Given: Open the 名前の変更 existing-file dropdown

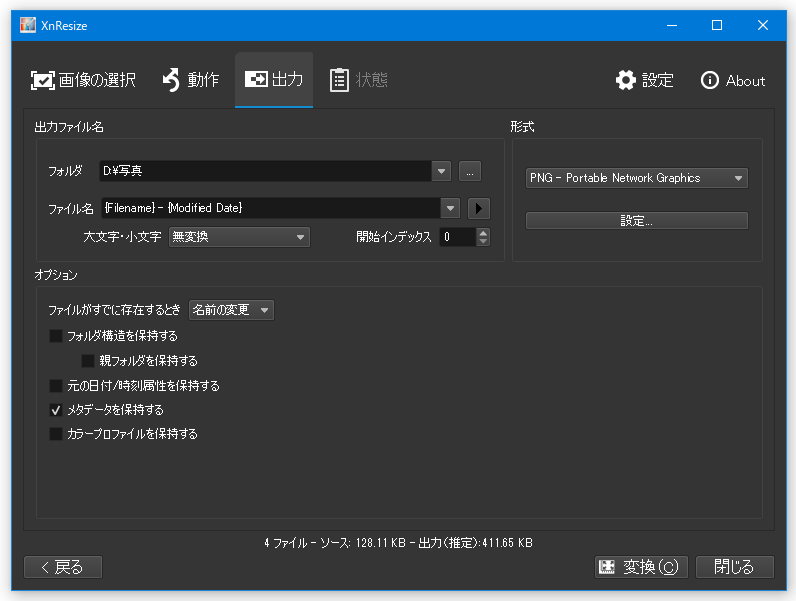Looking at the screenshot, I should point(231,310).
